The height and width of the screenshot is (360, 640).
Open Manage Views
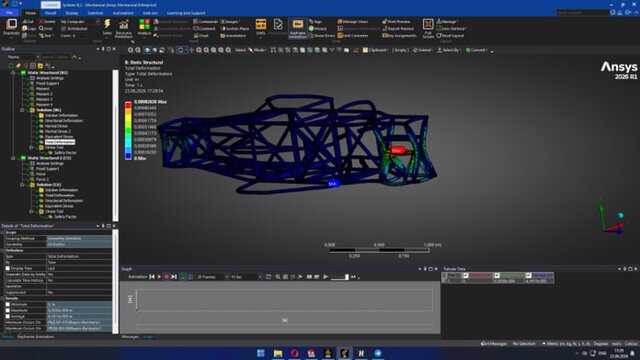[353, 22]
